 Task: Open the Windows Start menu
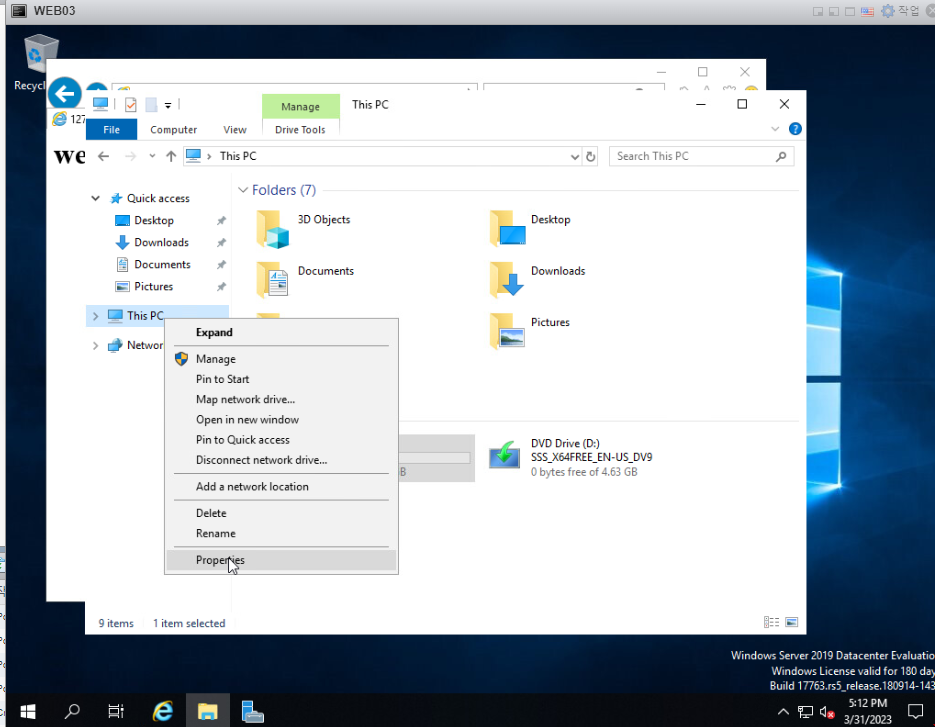tap(27, 711)
